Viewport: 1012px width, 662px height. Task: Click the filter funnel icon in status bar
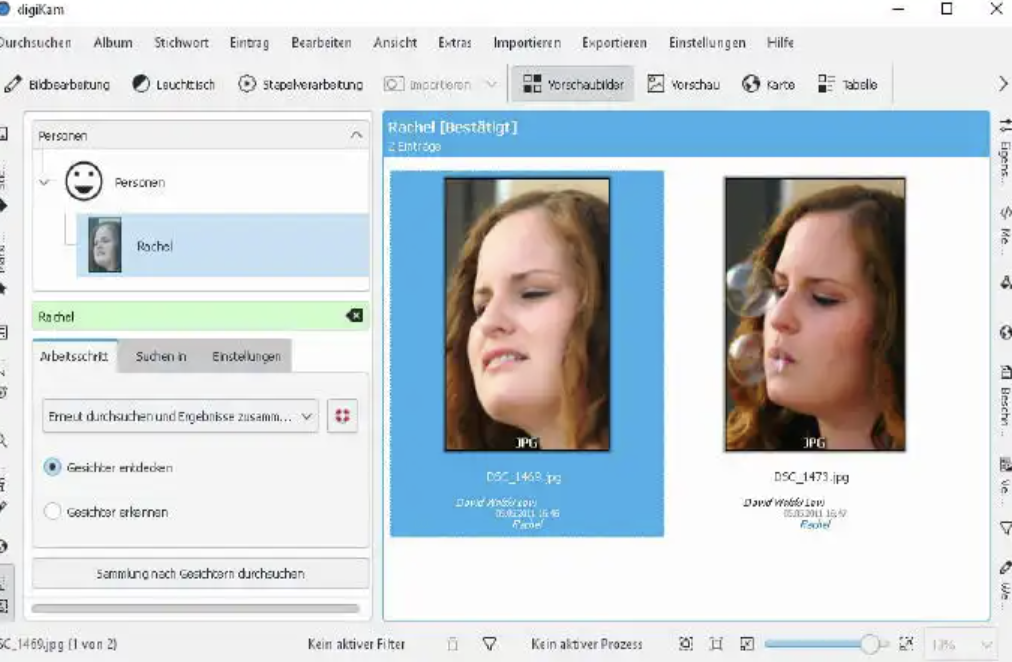pos(490,644)
